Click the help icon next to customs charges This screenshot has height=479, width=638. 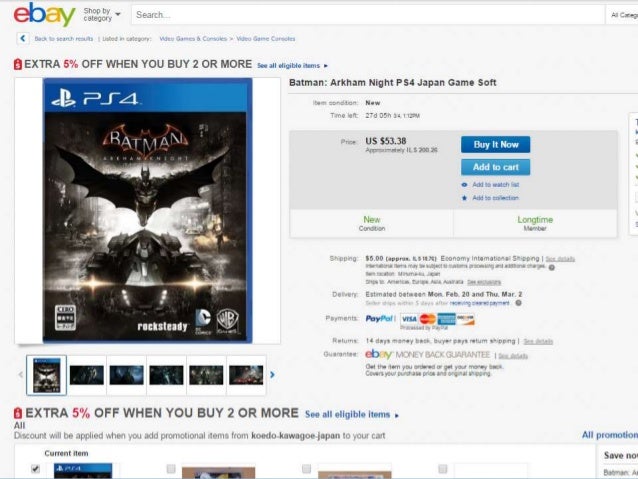pos(552,267)
